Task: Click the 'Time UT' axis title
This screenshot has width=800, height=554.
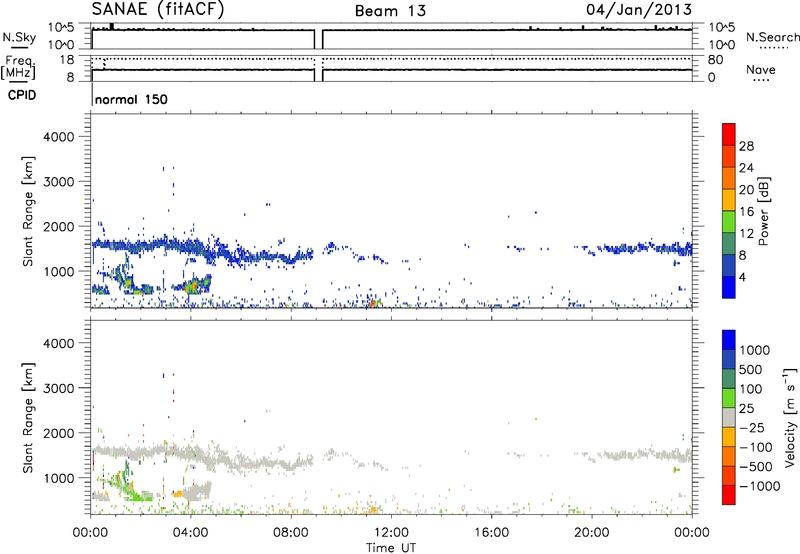Action: click(x=391, y=548)
